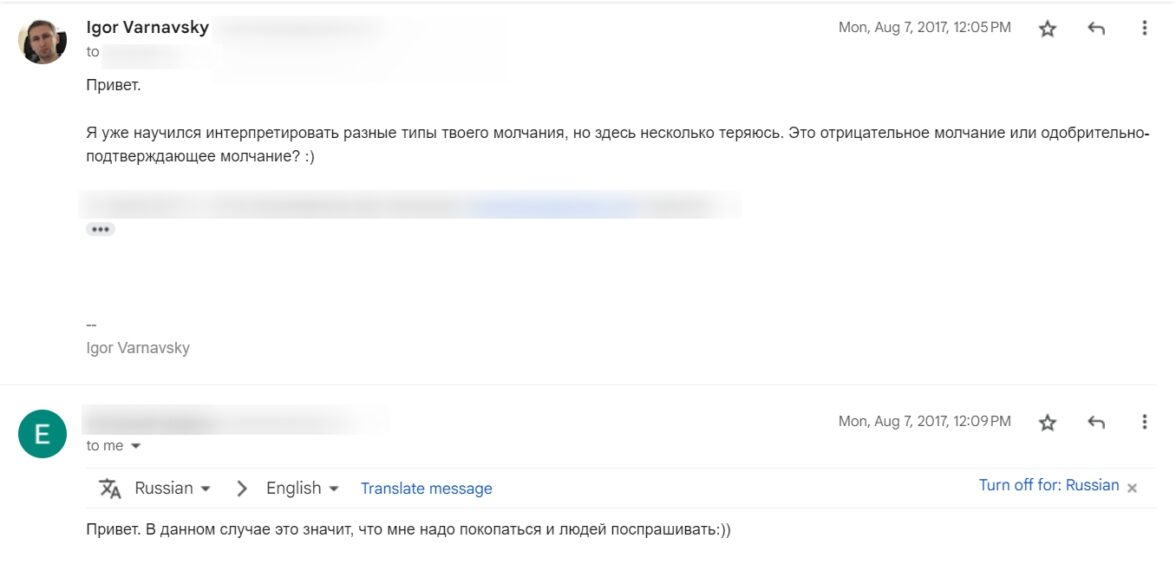
Task: Open more options for second message
Action: pyautogui.click(x=1144, y=423)
